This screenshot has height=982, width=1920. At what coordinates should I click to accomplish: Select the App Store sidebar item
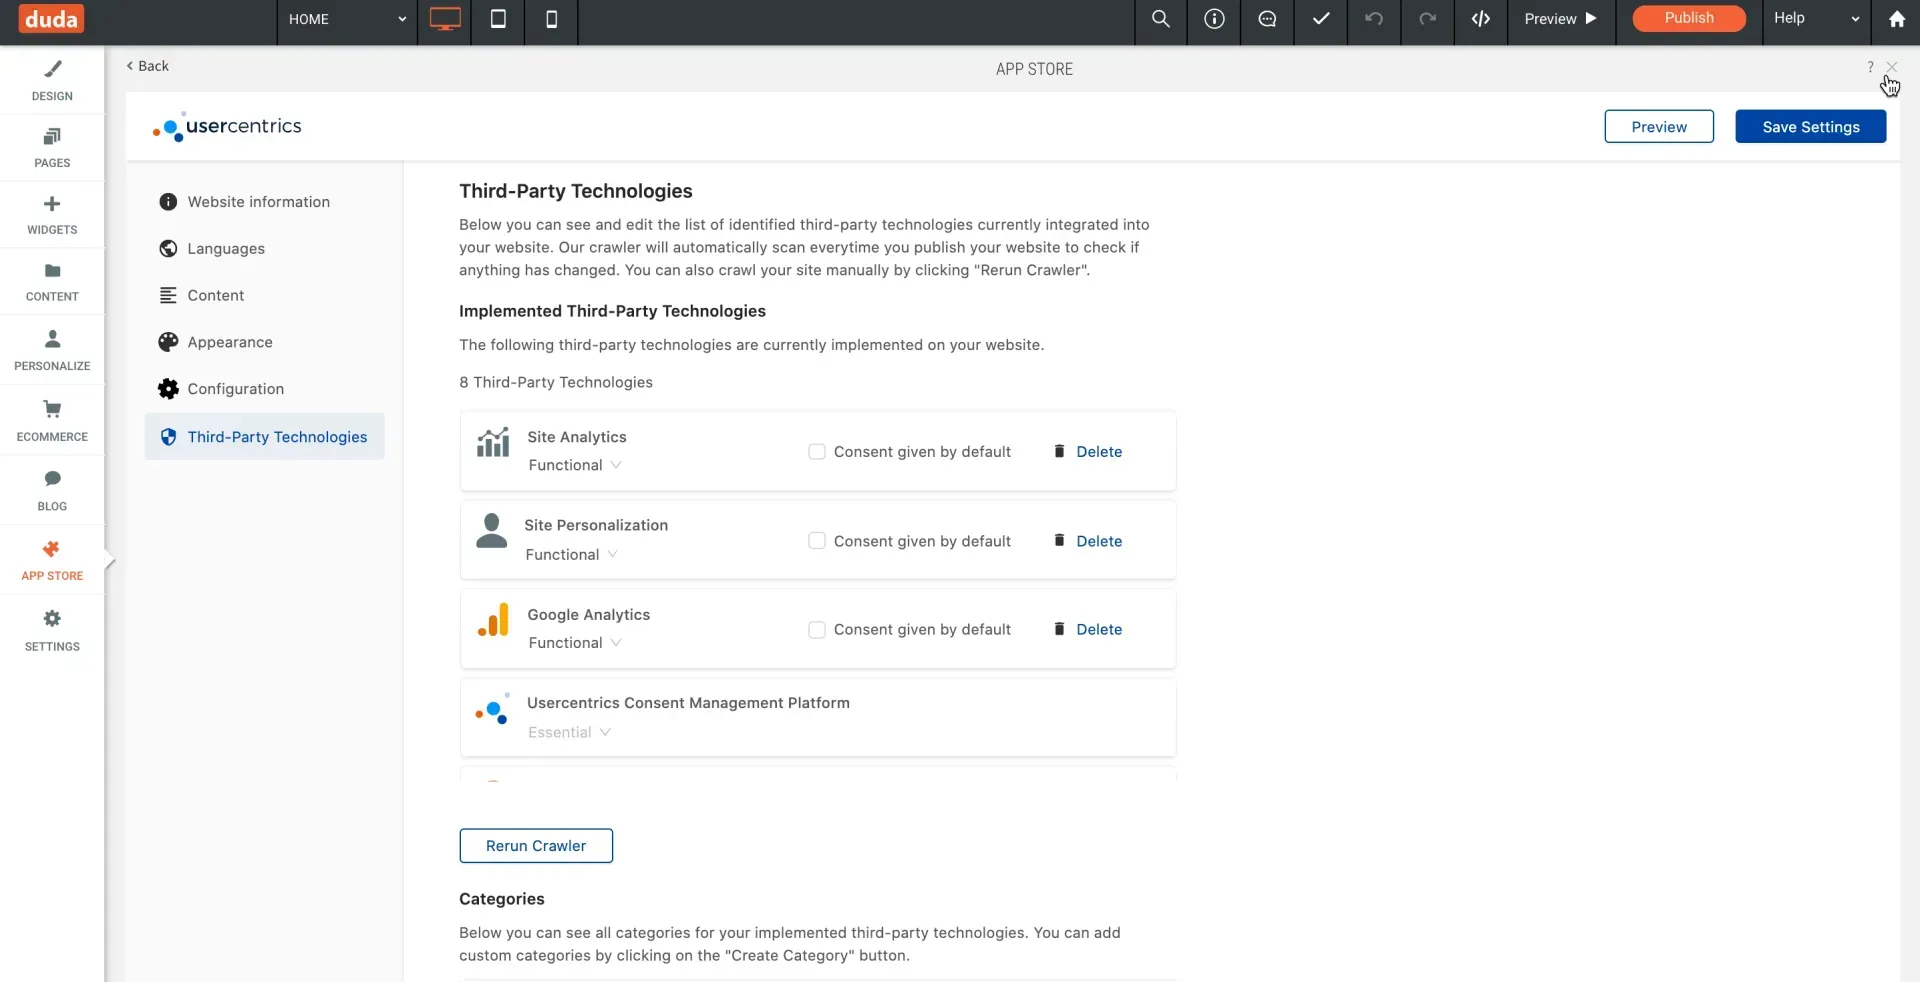pyautogui.click(x=52, y=560)
